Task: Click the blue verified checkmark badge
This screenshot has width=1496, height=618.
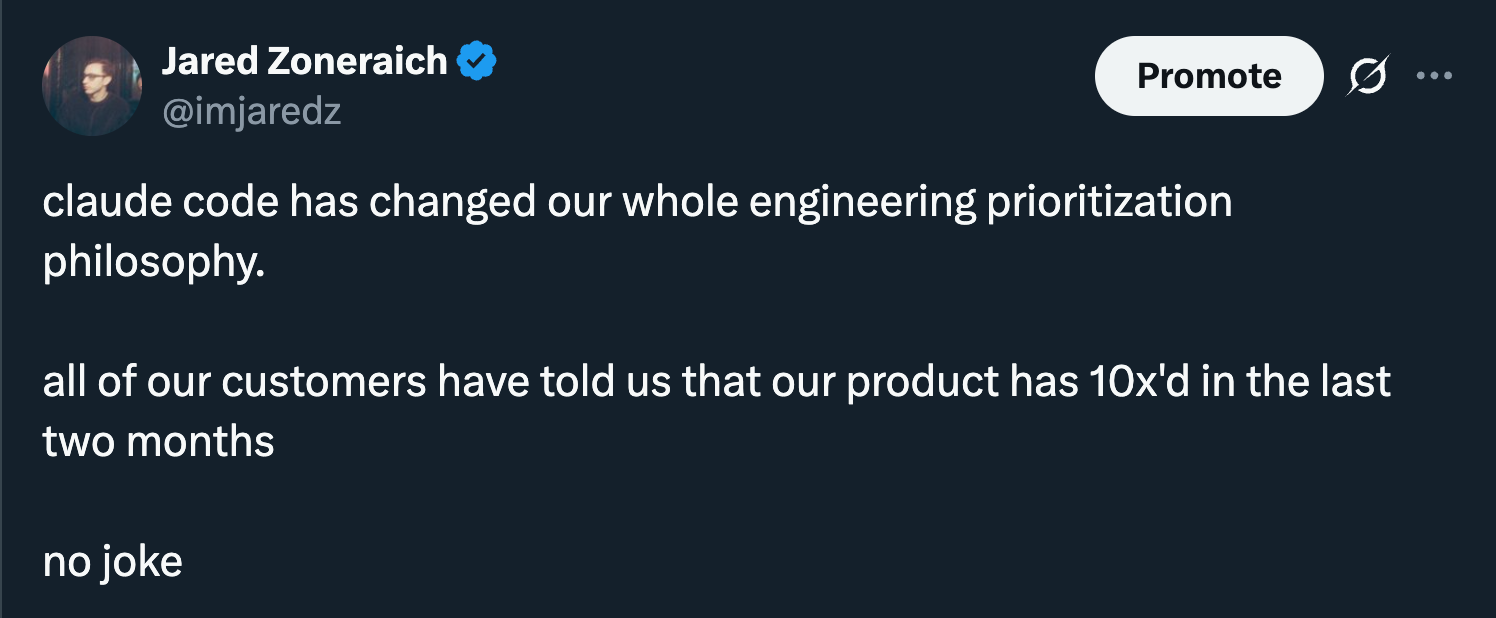Action: (477, 62)
